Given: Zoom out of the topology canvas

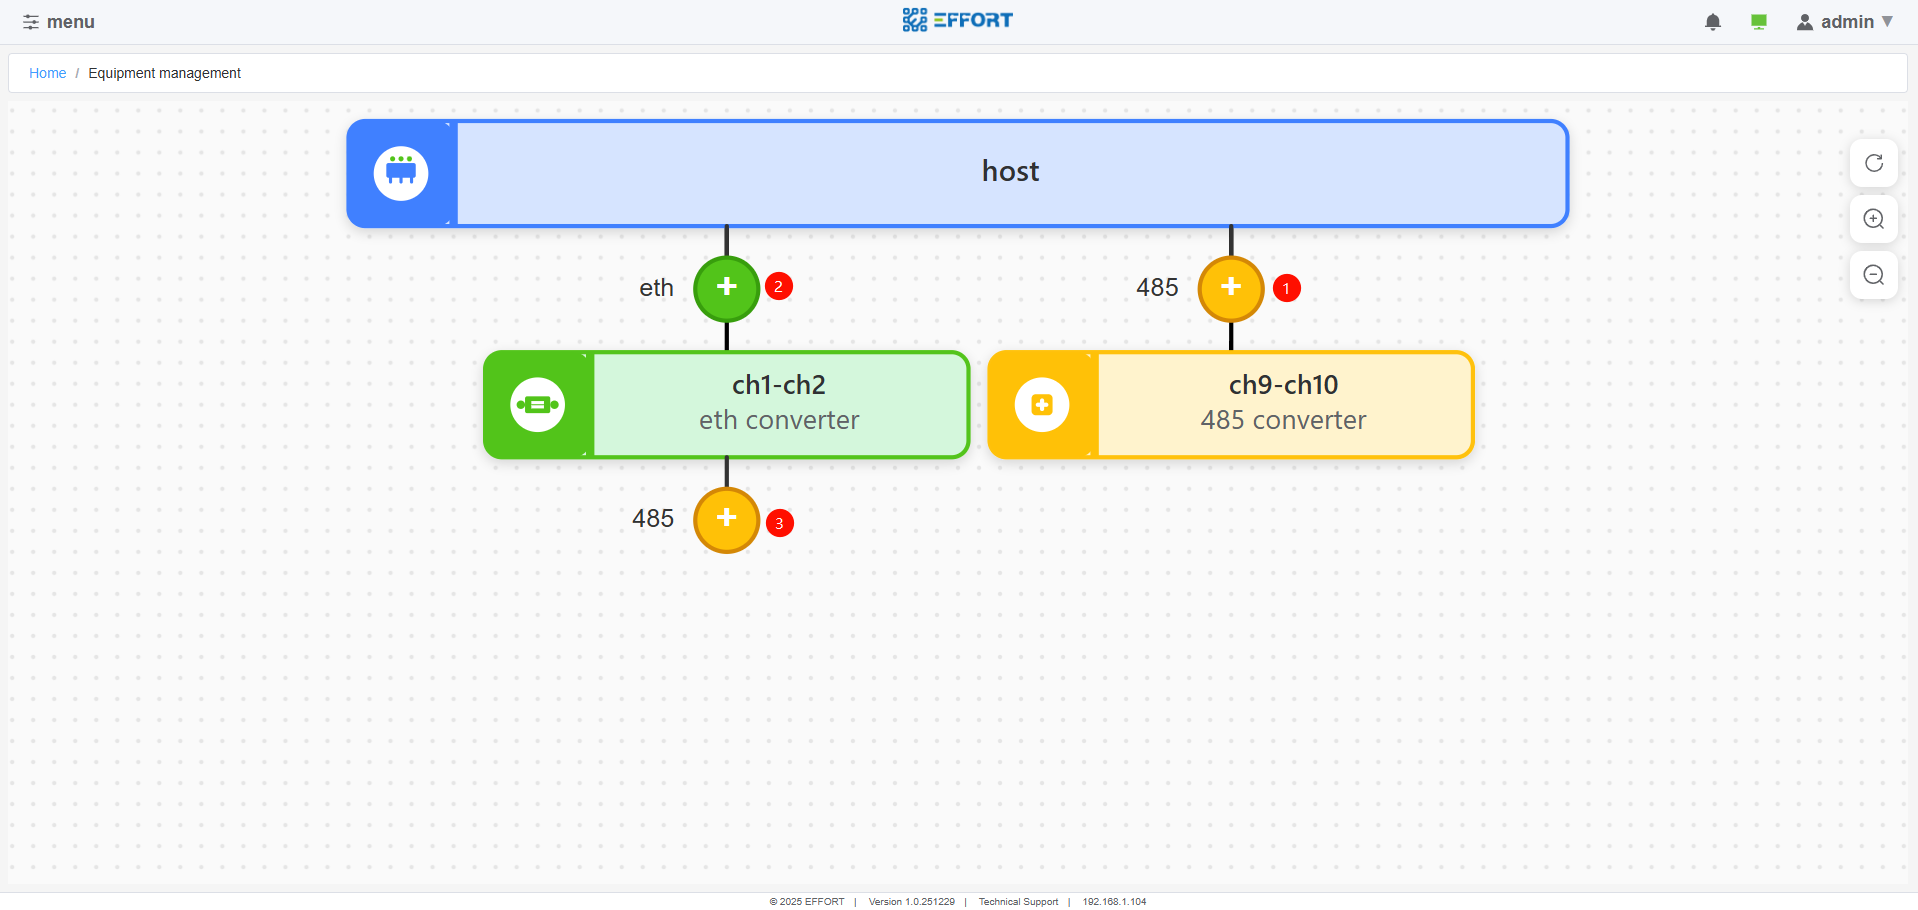Looking at the screenshot, I should click(x=1873, y=275).
